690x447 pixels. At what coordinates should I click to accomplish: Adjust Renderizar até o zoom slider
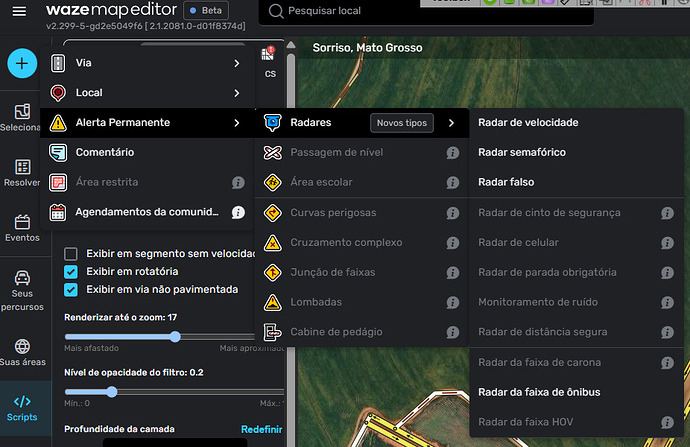coord(175,337)
